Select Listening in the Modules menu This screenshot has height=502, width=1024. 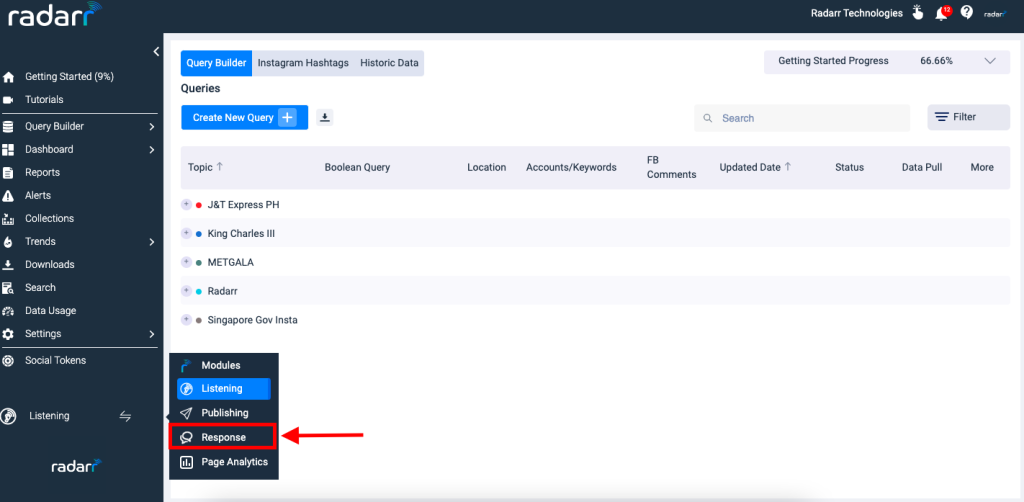(x=223, y=388)
